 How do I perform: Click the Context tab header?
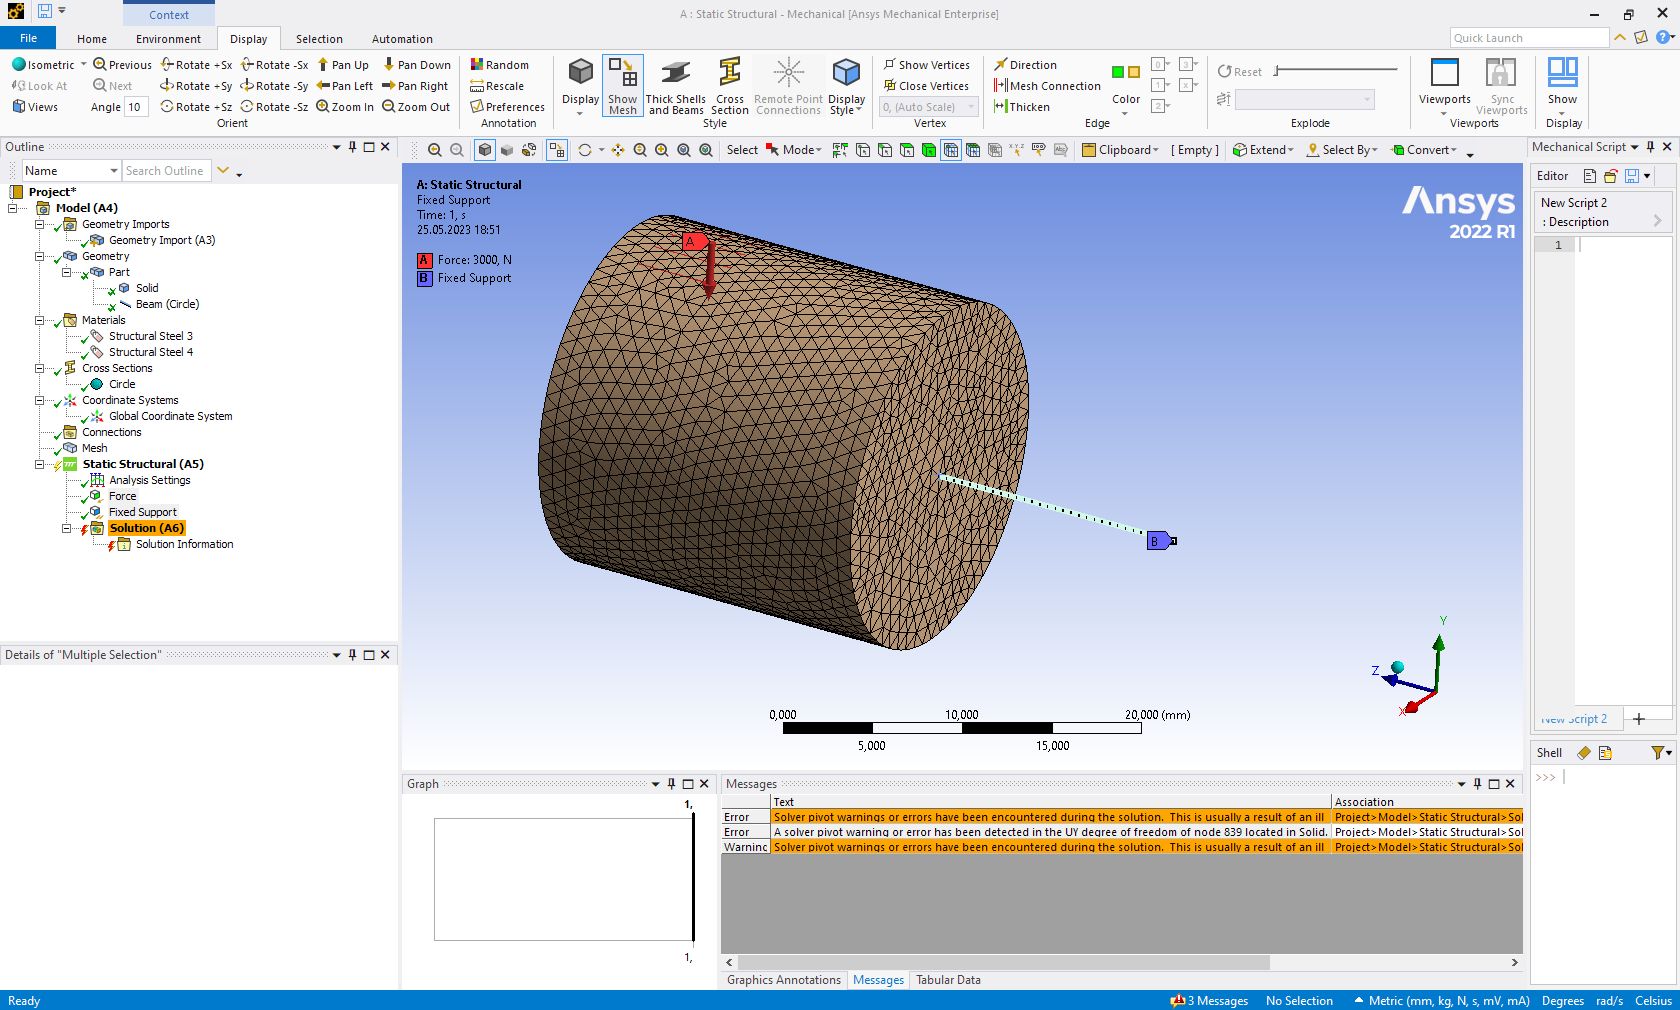point(169,15)
